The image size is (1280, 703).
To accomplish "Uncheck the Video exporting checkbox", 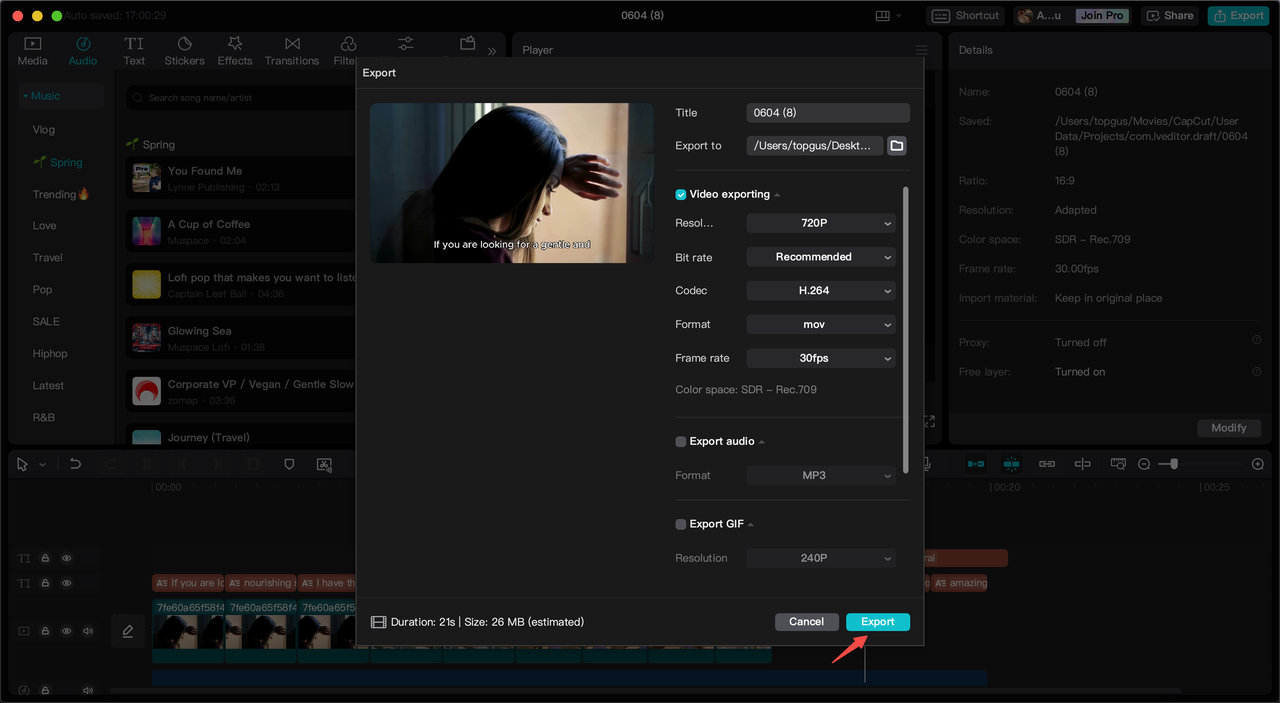I will pos(681,194).
